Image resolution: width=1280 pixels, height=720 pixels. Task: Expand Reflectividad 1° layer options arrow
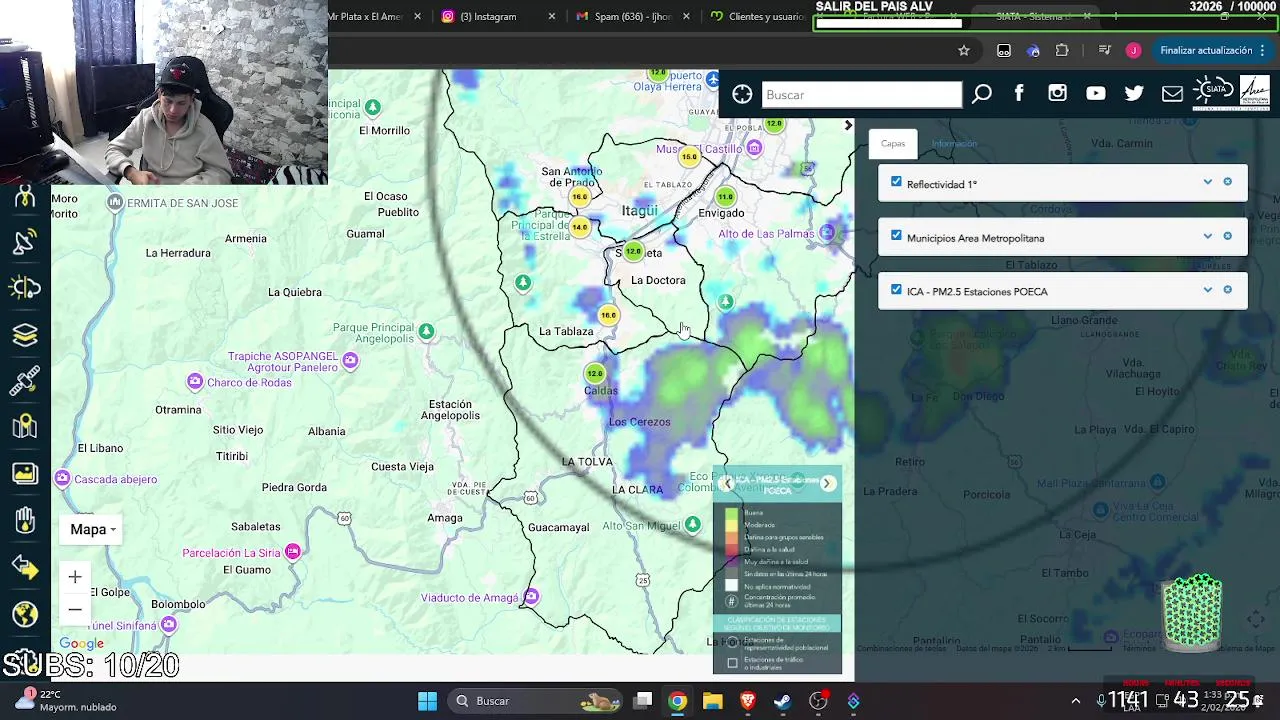1208,182
